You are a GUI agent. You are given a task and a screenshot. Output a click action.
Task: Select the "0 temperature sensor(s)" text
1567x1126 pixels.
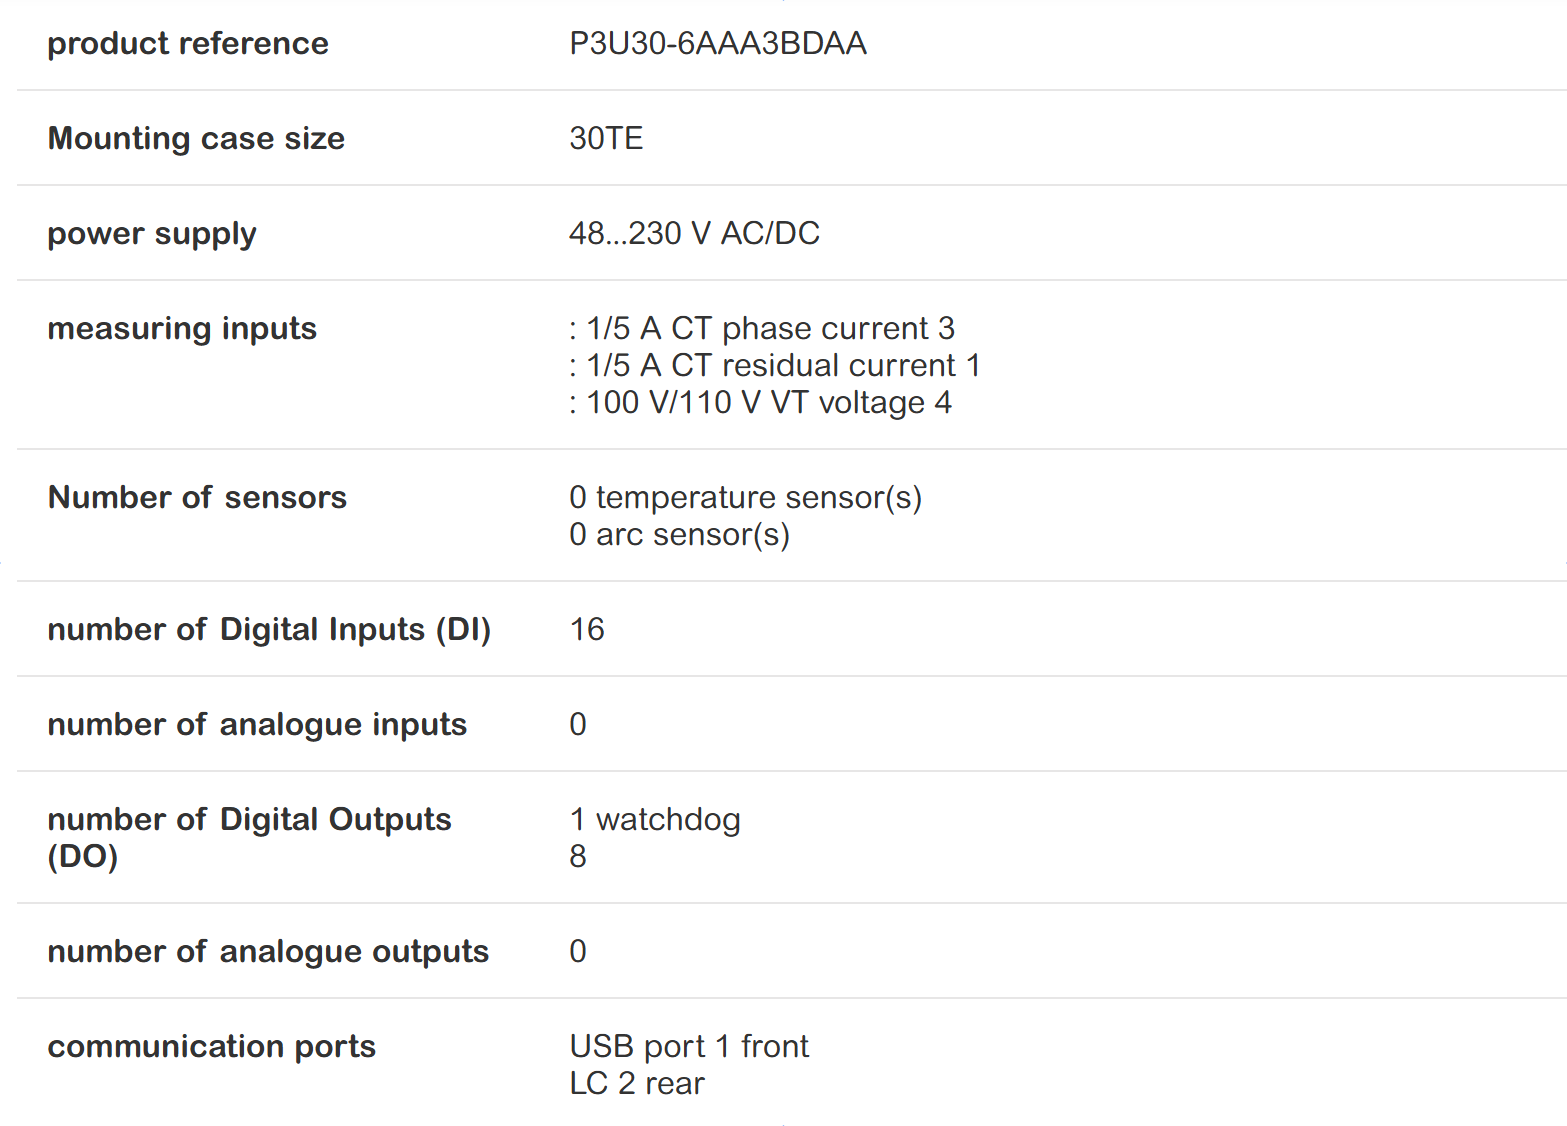(745, 497)
